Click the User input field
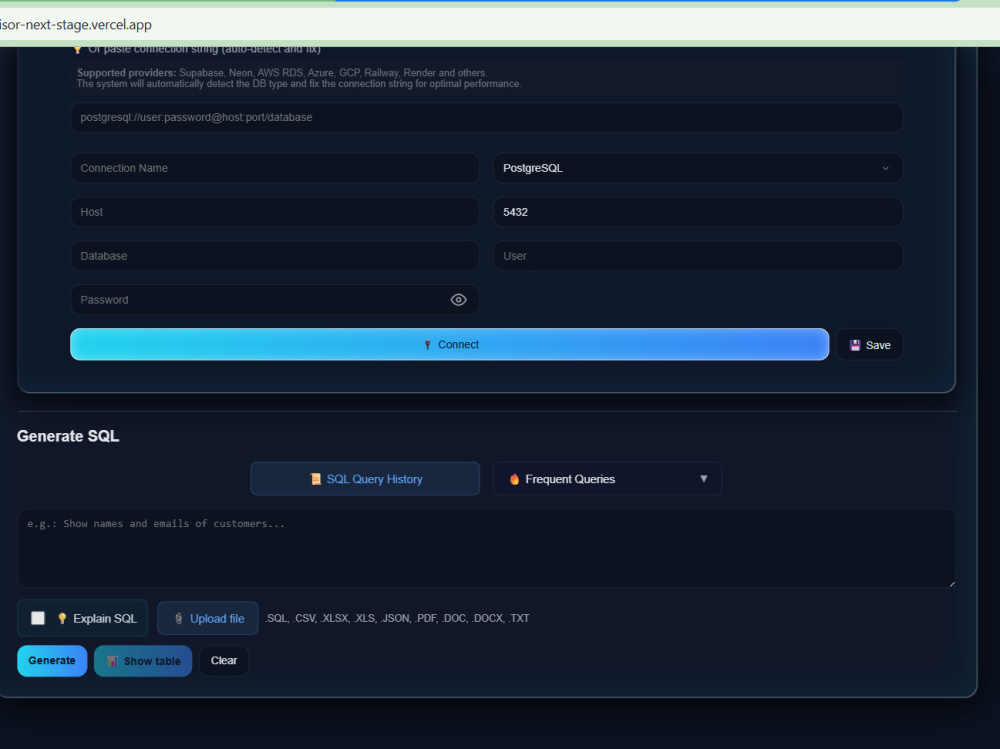1000x749 pixels. pos(698,256)
